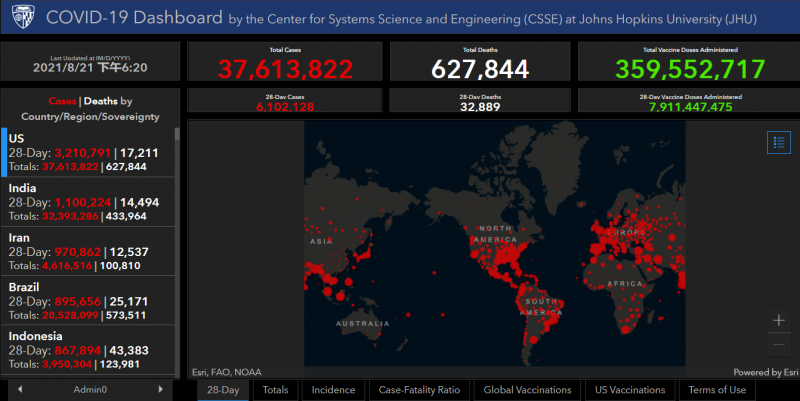Image resolution: width=800 pixels, height=401 pixels.
Task: Click Iran total deaths 100,810
Action: (x=120, y=266)
